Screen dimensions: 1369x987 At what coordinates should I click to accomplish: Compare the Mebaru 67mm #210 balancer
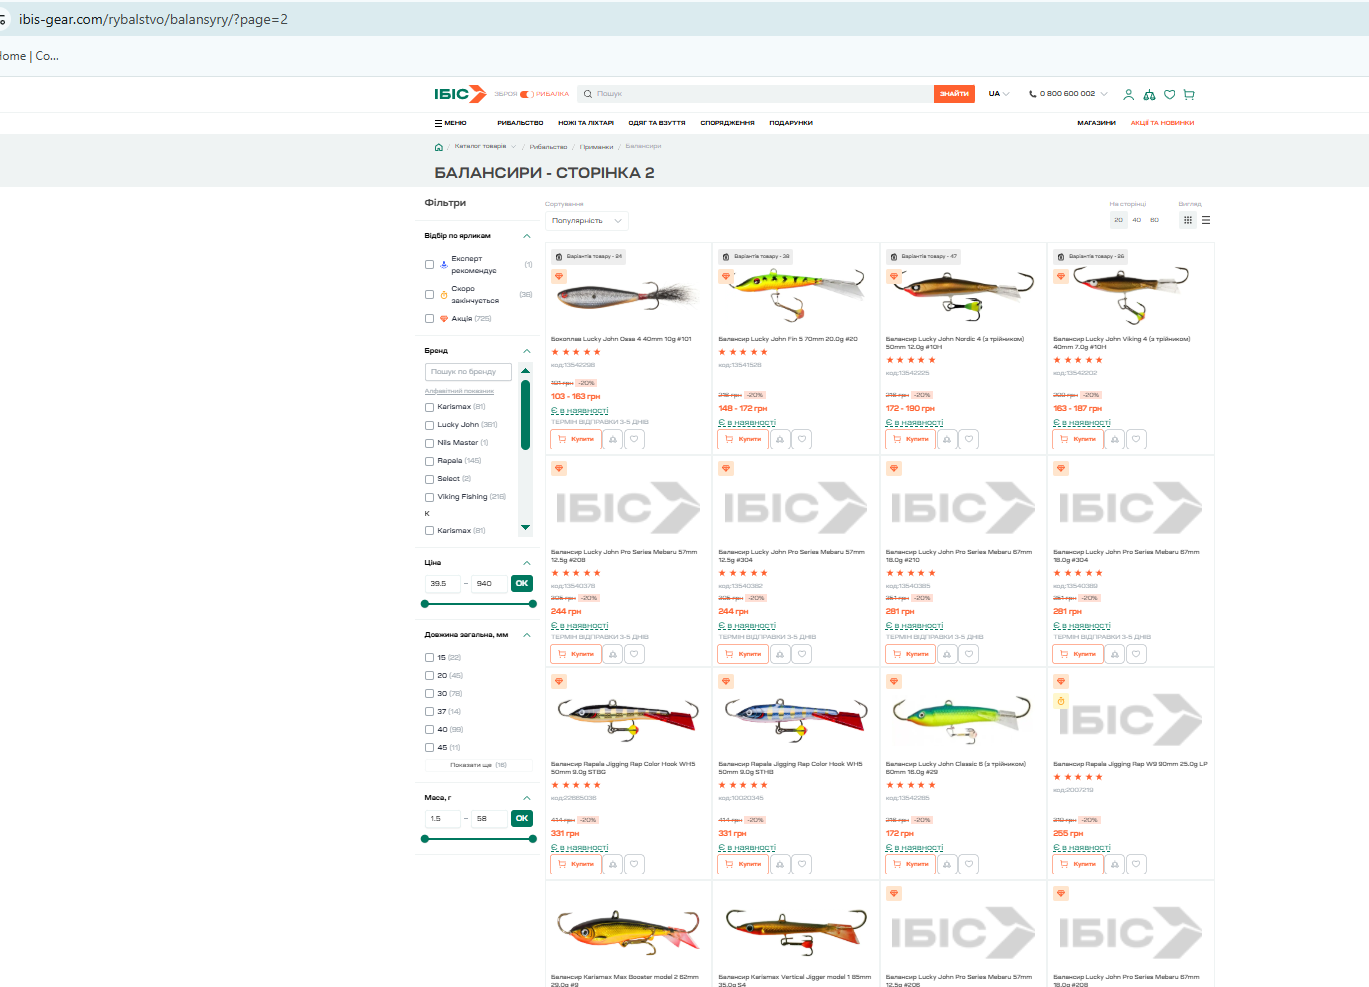947,654
